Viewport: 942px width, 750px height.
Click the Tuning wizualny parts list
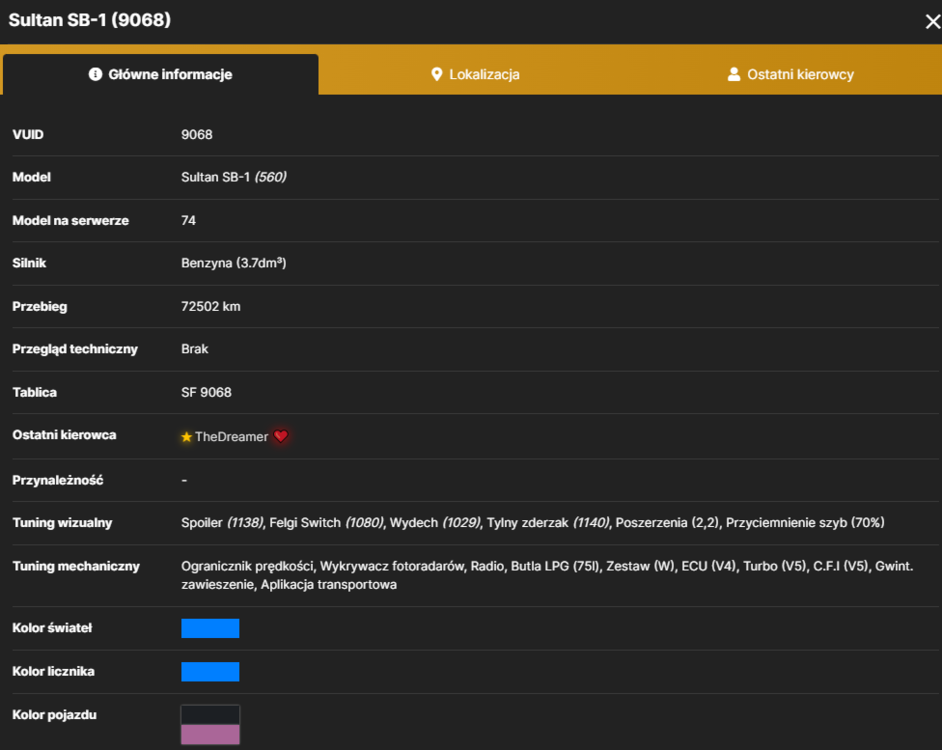click(x=533, y=523)
